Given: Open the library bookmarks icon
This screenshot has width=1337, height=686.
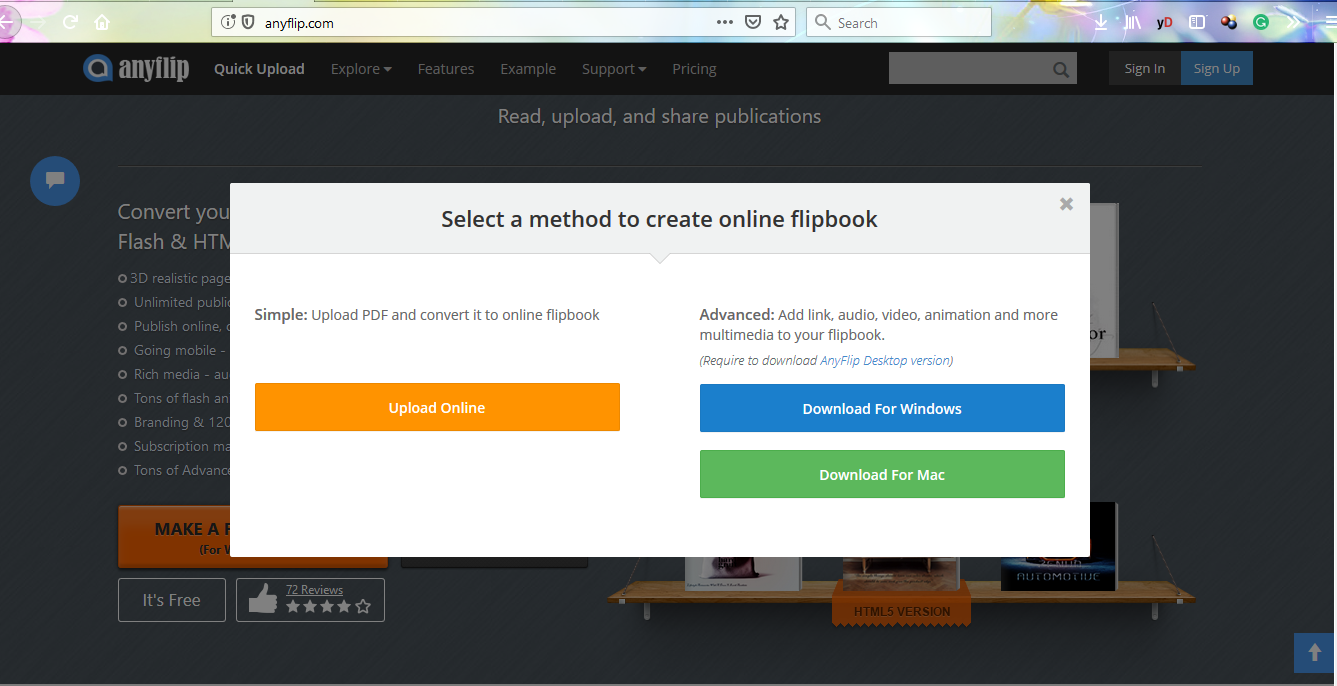Looking at the screenshot, I should click(x=1132, y=22).
